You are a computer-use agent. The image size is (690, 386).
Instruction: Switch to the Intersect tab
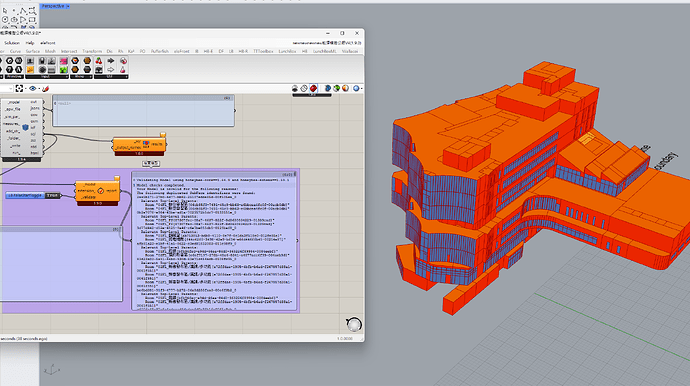point(69,51)
